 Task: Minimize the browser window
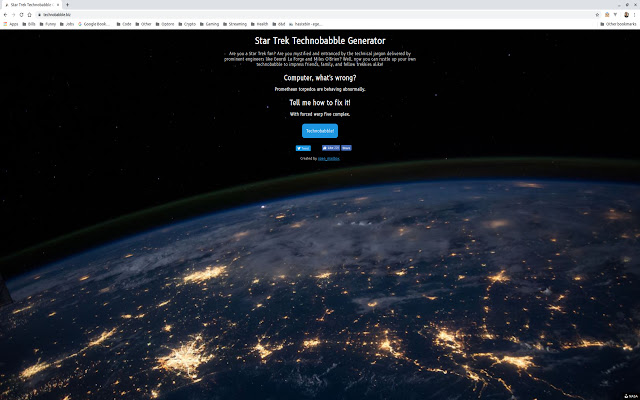click(620, 5)
